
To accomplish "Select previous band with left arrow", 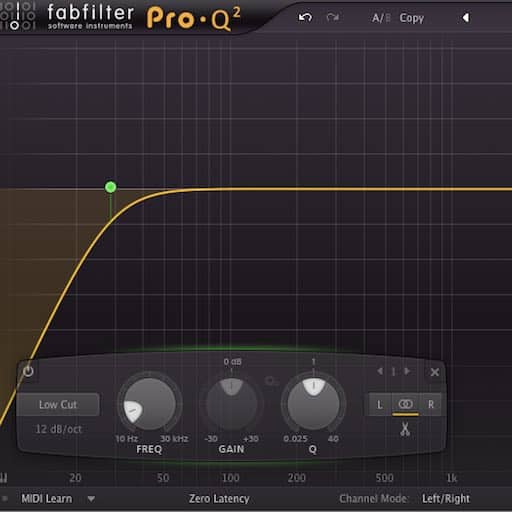I will click(380, 371).
